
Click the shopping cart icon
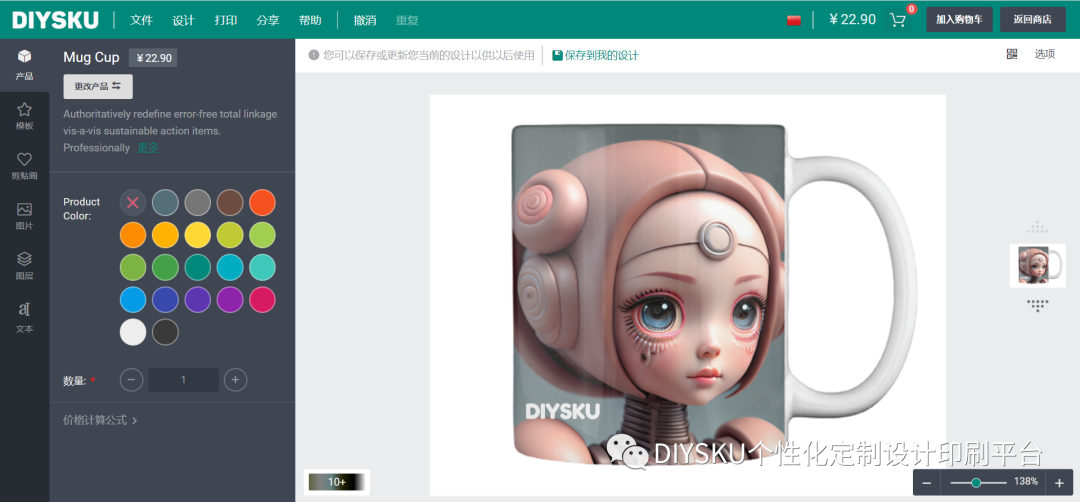(897, 19)
